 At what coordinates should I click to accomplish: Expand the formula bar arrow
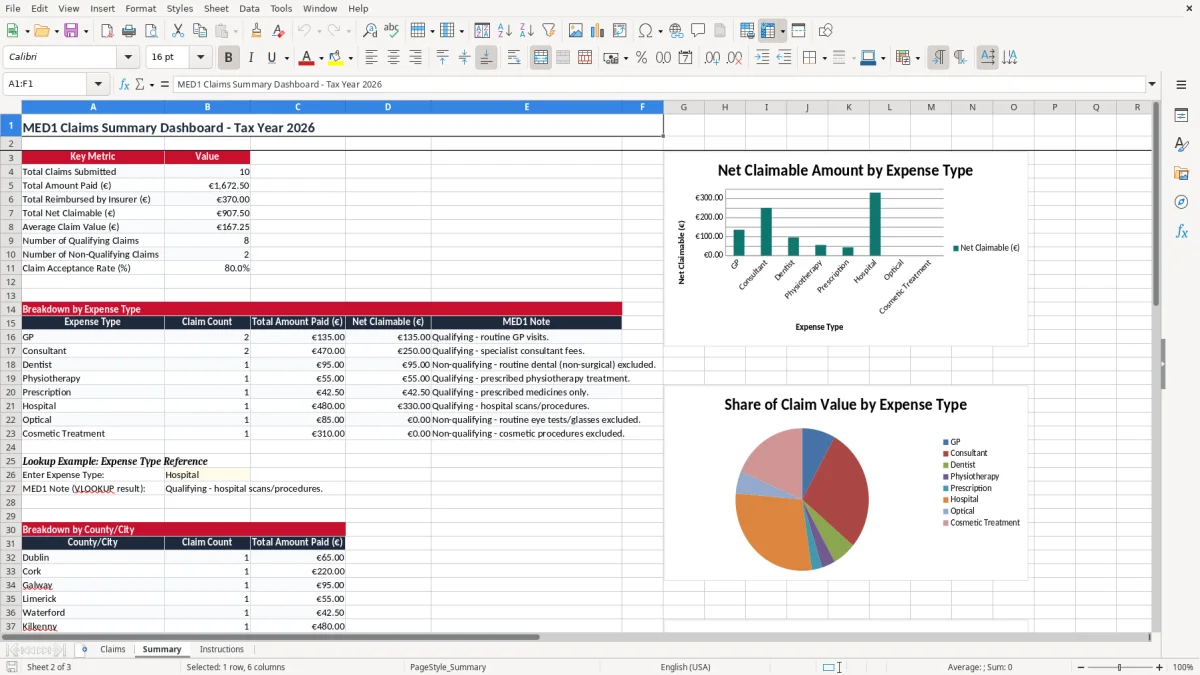pos(1152,85)
